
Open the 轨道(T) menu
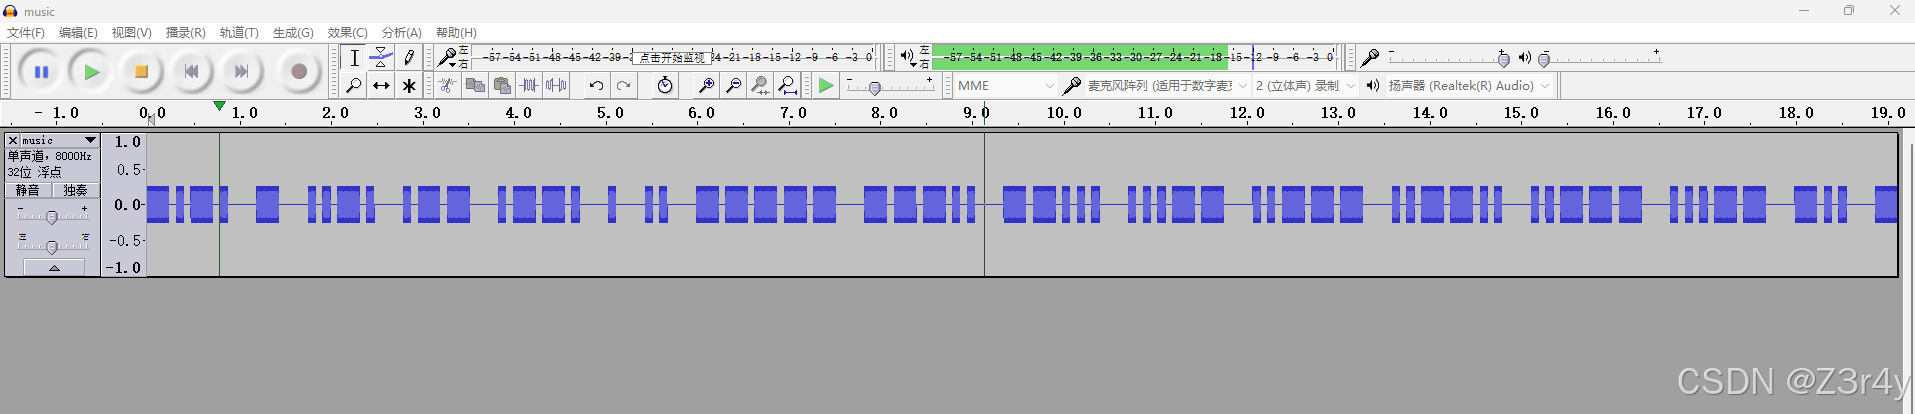pyautogui.click(x=239, y=33)
